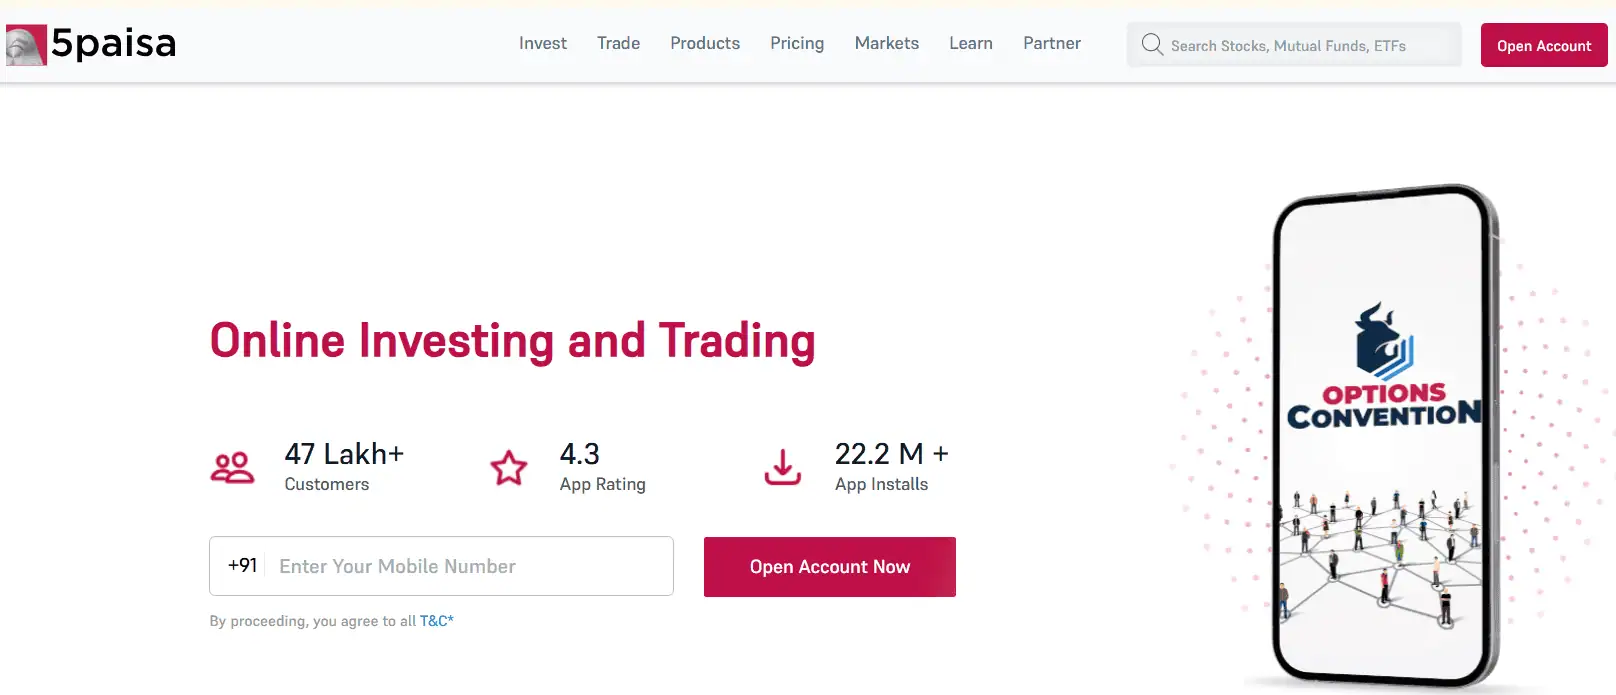Click the Options Convention phone image
The height and width of the screenshot is (695, 1616).
[x=1387, y=436]
